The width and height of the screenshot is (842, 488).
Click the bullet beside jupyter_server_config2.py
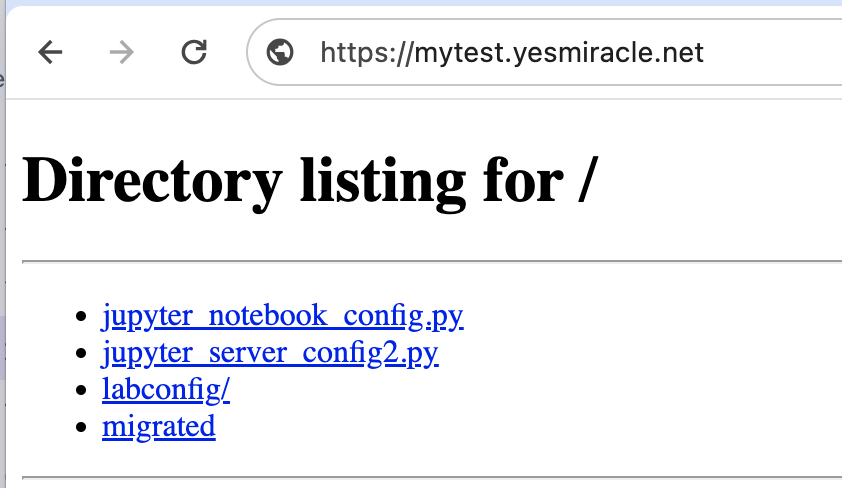tap(82, 355)
